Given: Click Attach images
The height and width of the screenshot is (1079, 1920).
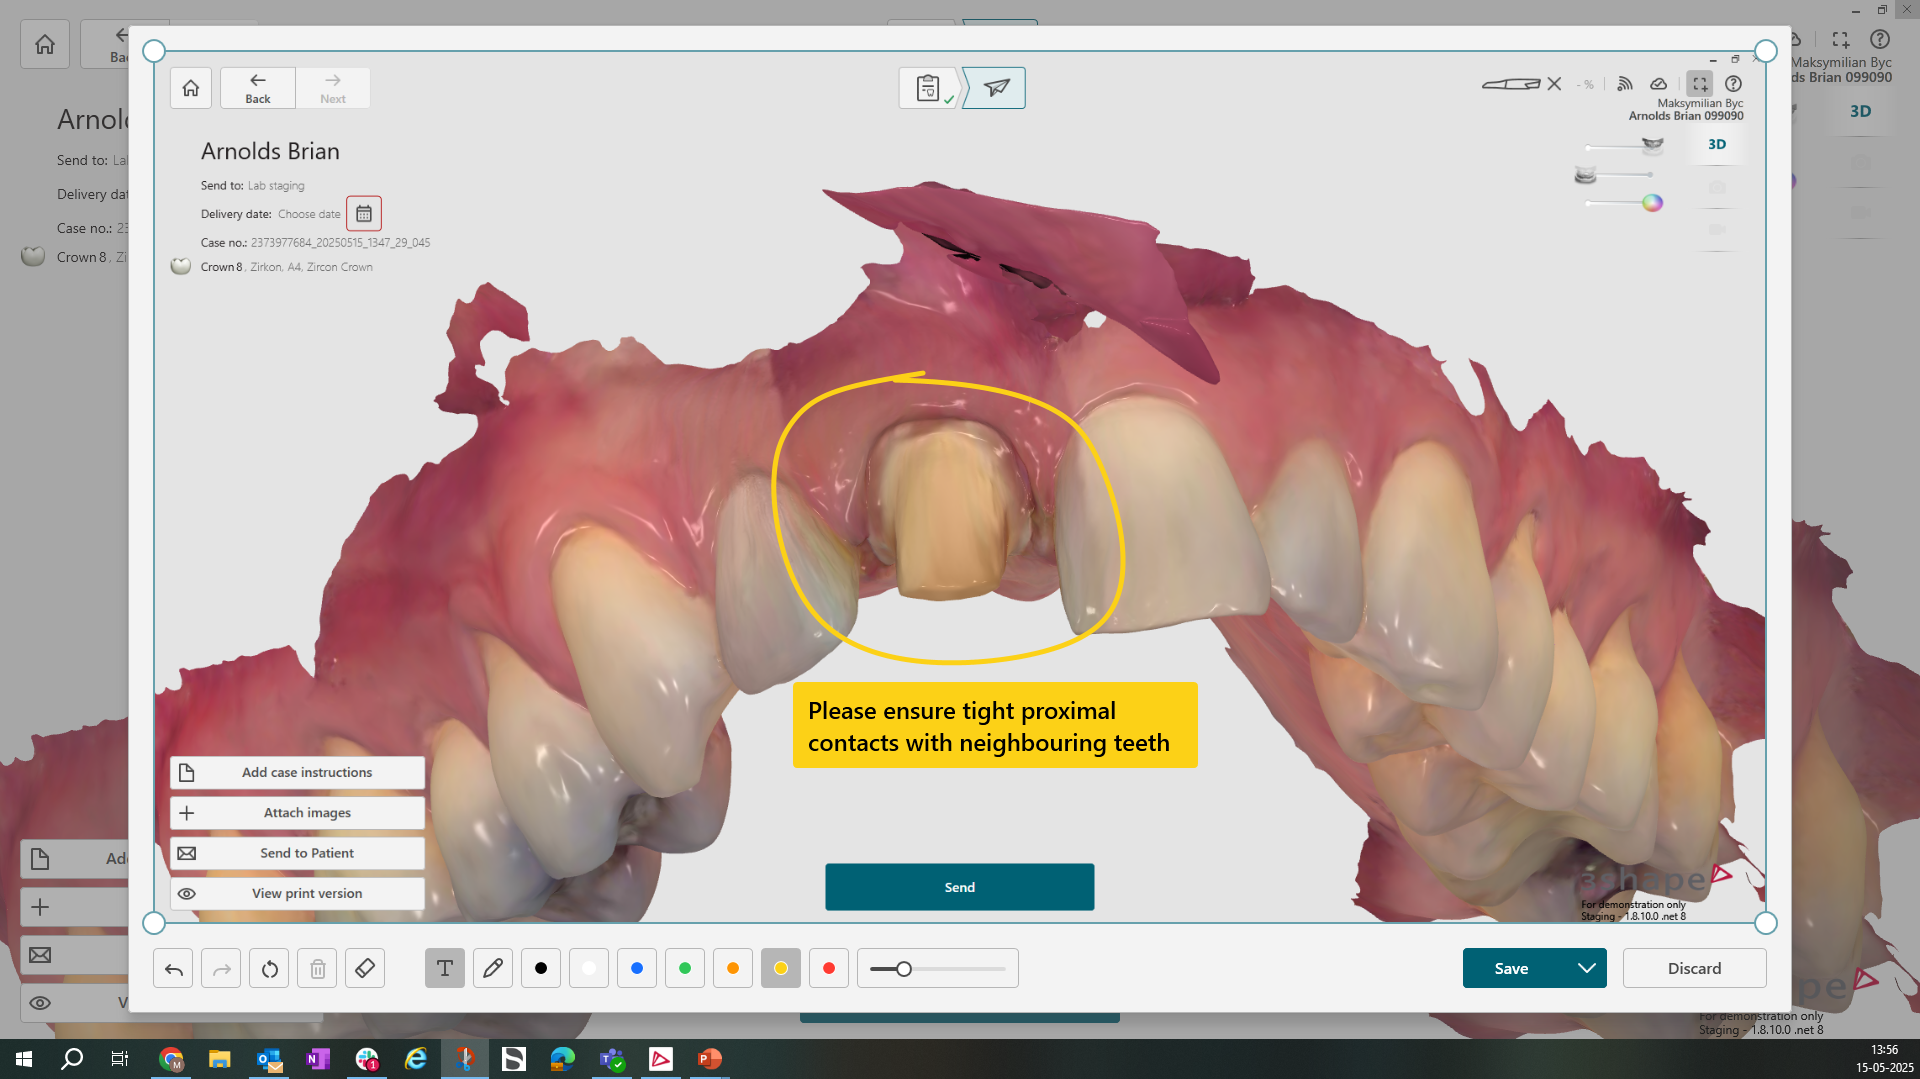Looking at the screenshot, I should pyautogui.click(x=297, y=813).
